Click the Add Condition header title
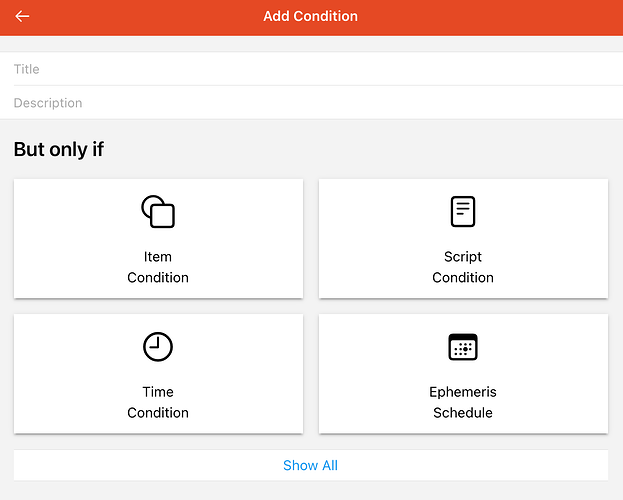 (310, 16)
